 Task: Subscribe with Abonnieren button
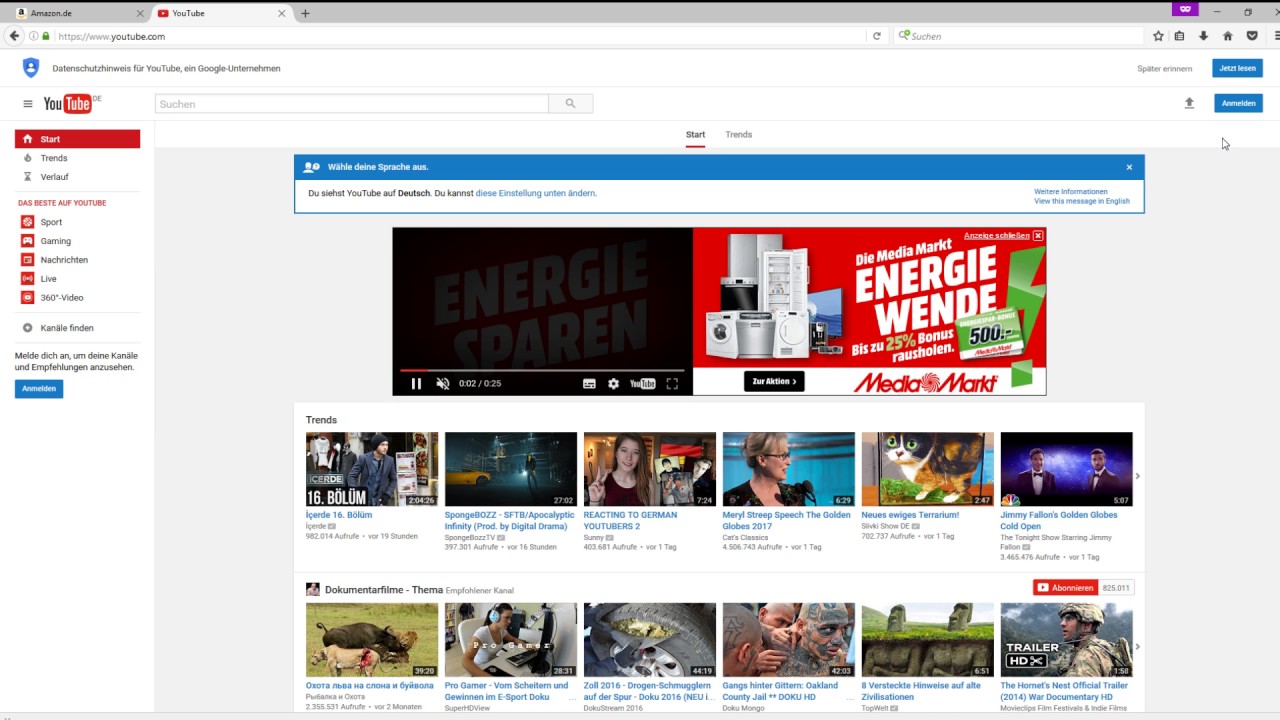(x=1066, y=588)
